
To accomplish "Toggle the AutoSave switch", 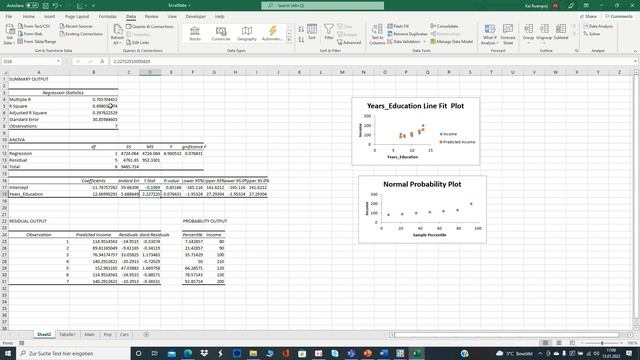I will (x=32, y=6).
